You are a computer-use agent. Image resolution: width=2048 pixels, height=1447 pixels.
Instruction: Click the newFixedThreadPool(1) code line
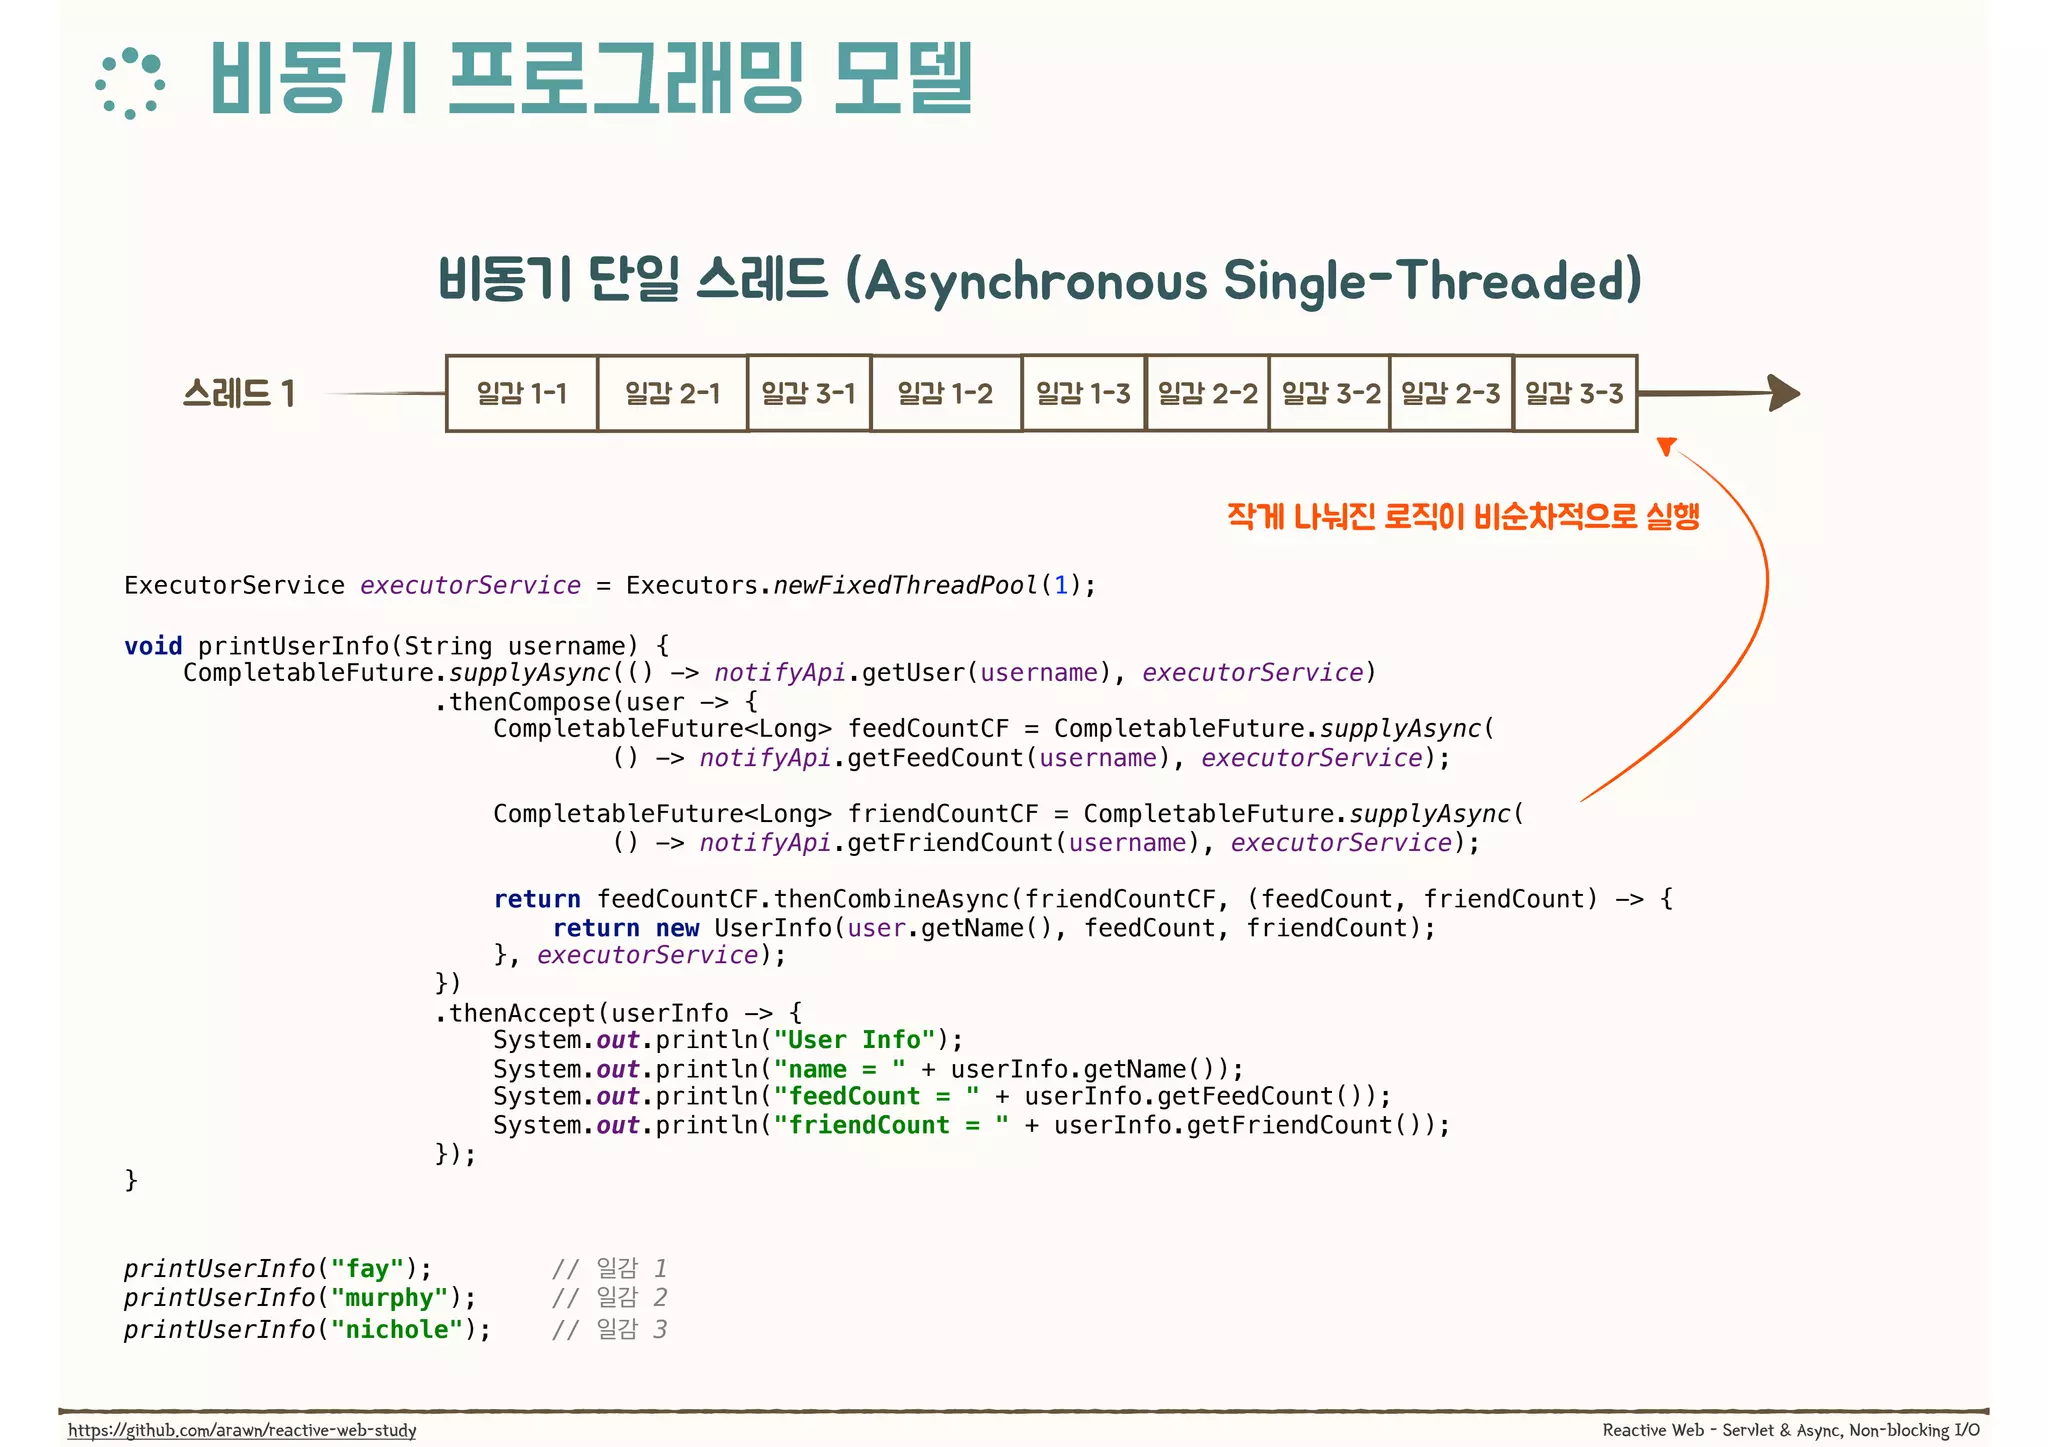tap(610, 585)
